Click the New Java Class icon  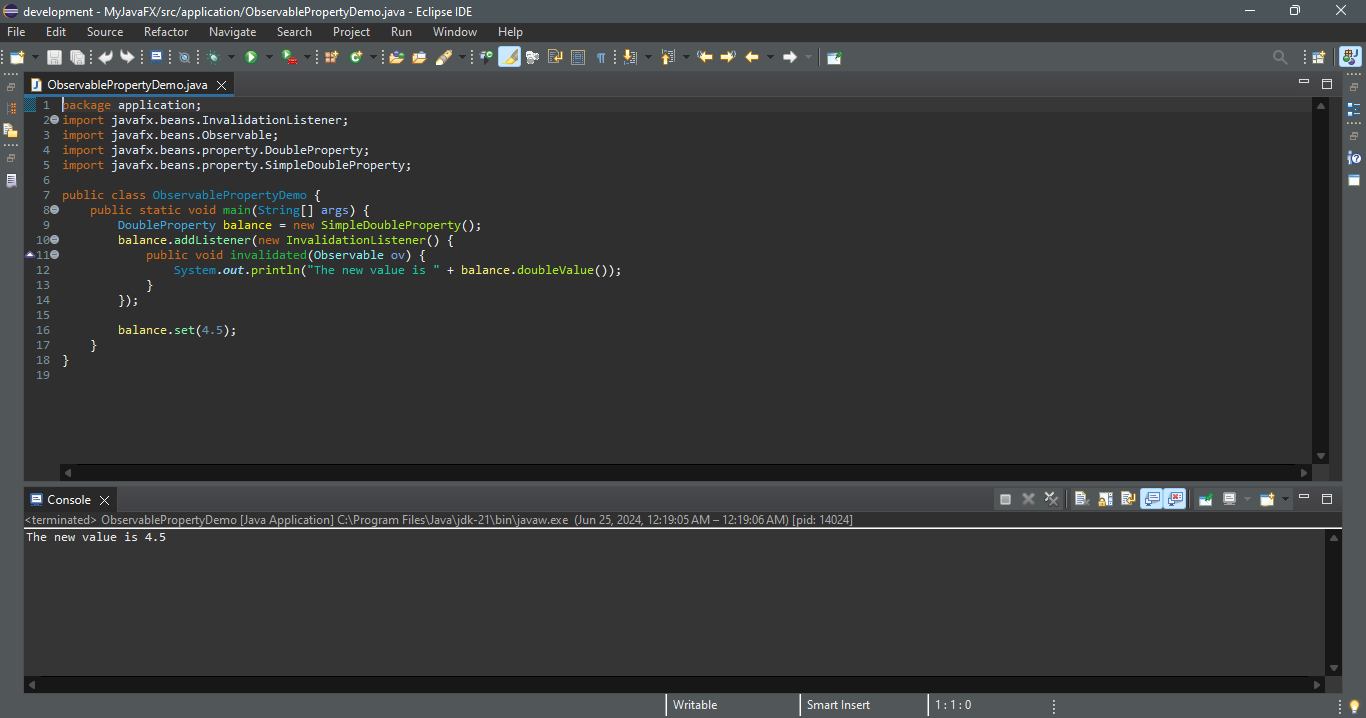(x=355, y=57)
